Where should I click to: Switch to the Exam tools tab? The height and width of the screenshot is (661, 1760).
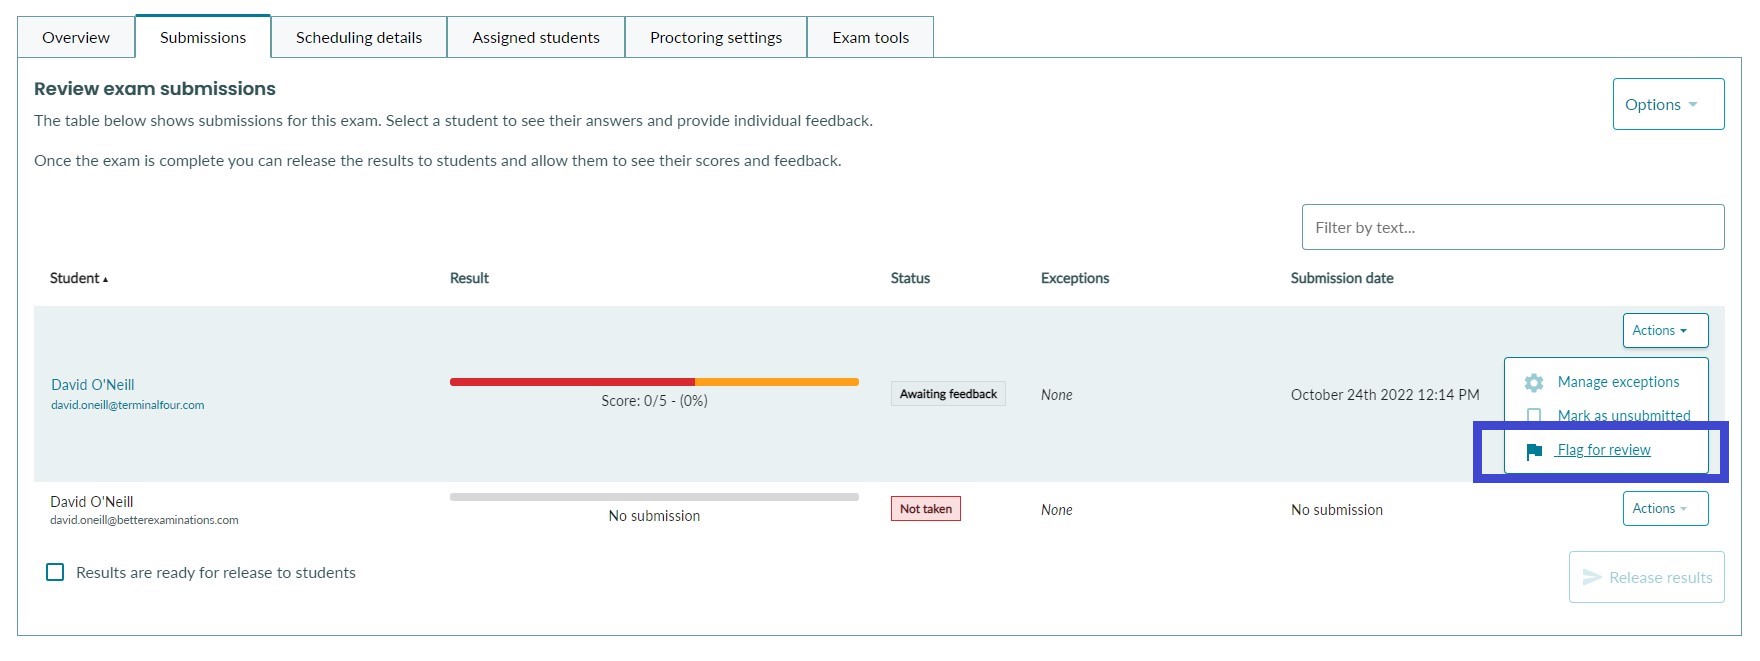[x=871, y=37]
